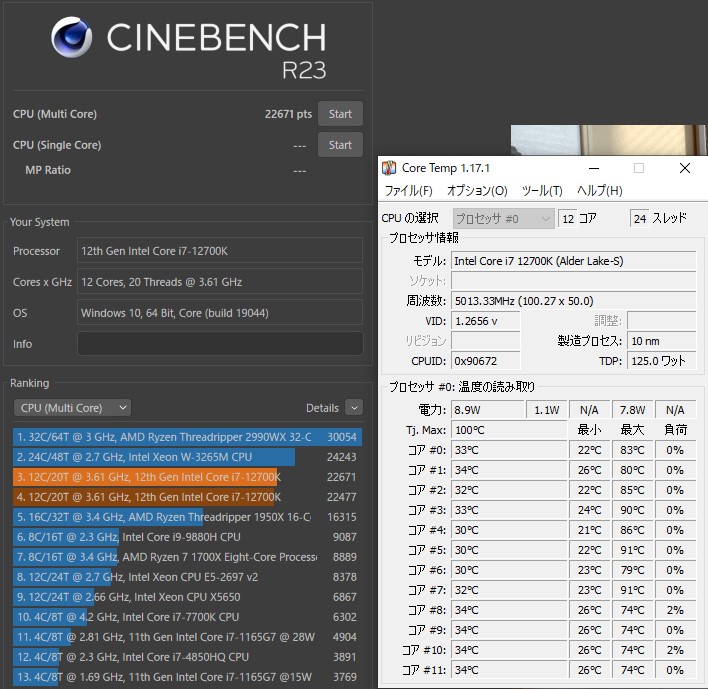This screenshot has width=708, height=689.
Task: Click the Processor field showing i7-12700K
Action: 220,251
